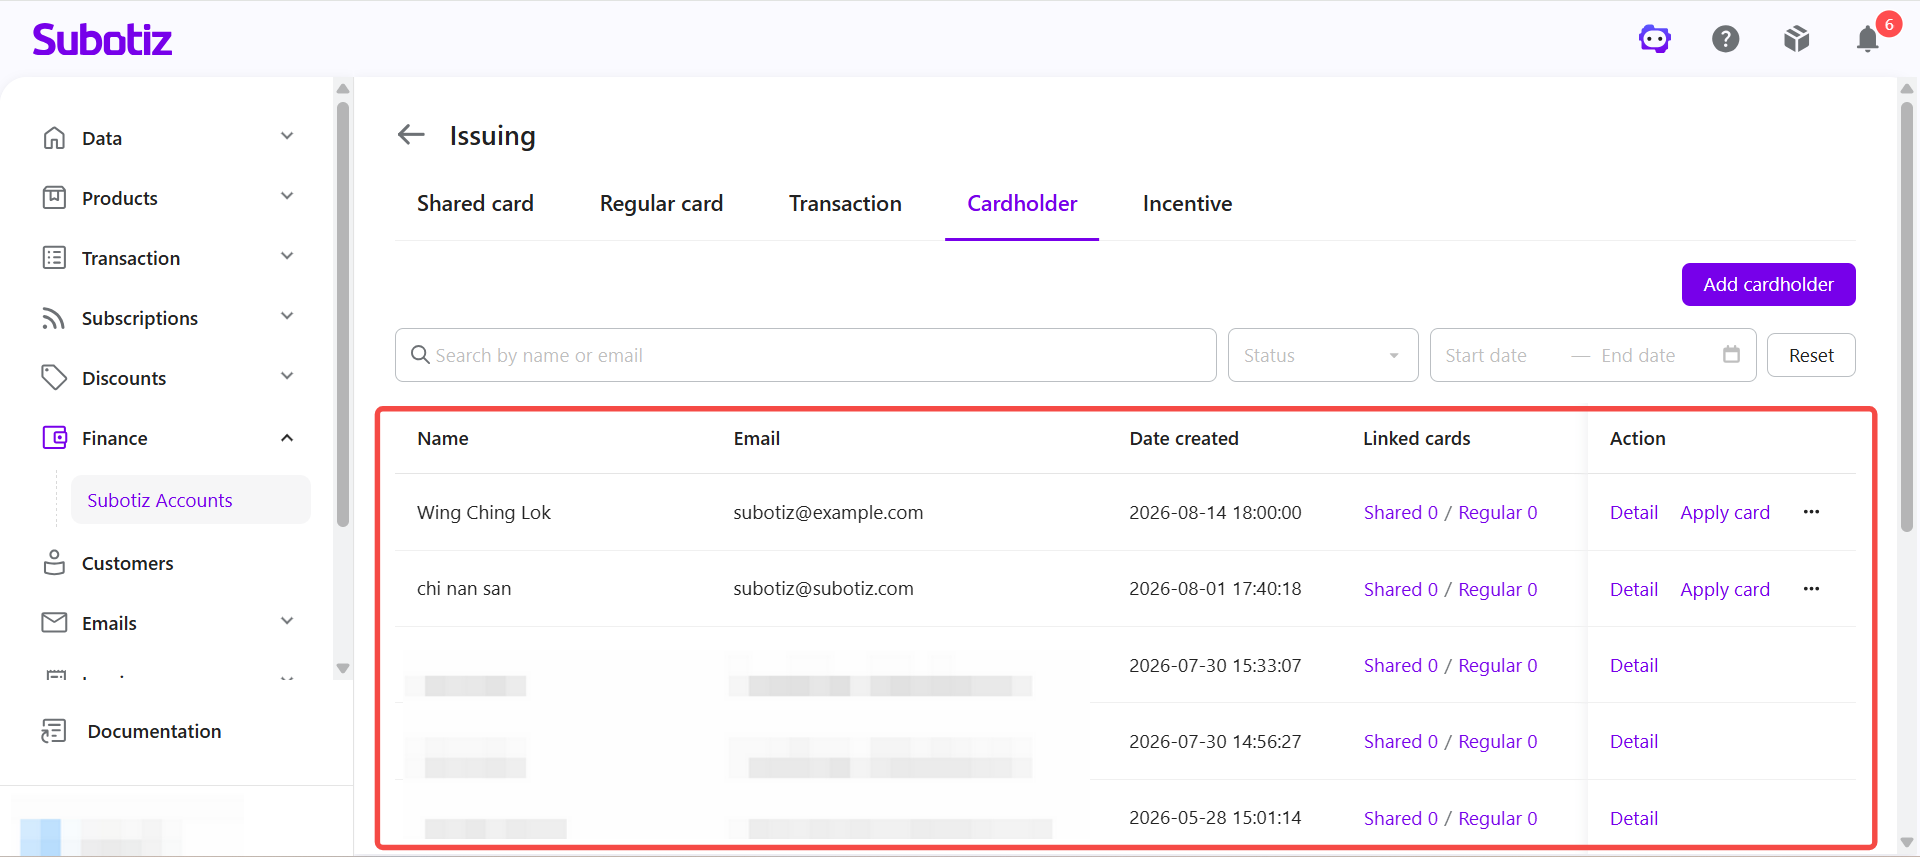Open Detail for 2026-05-28 15:01:14 row
Screen dimensions: 1920x857
[x=1634, y=818]
